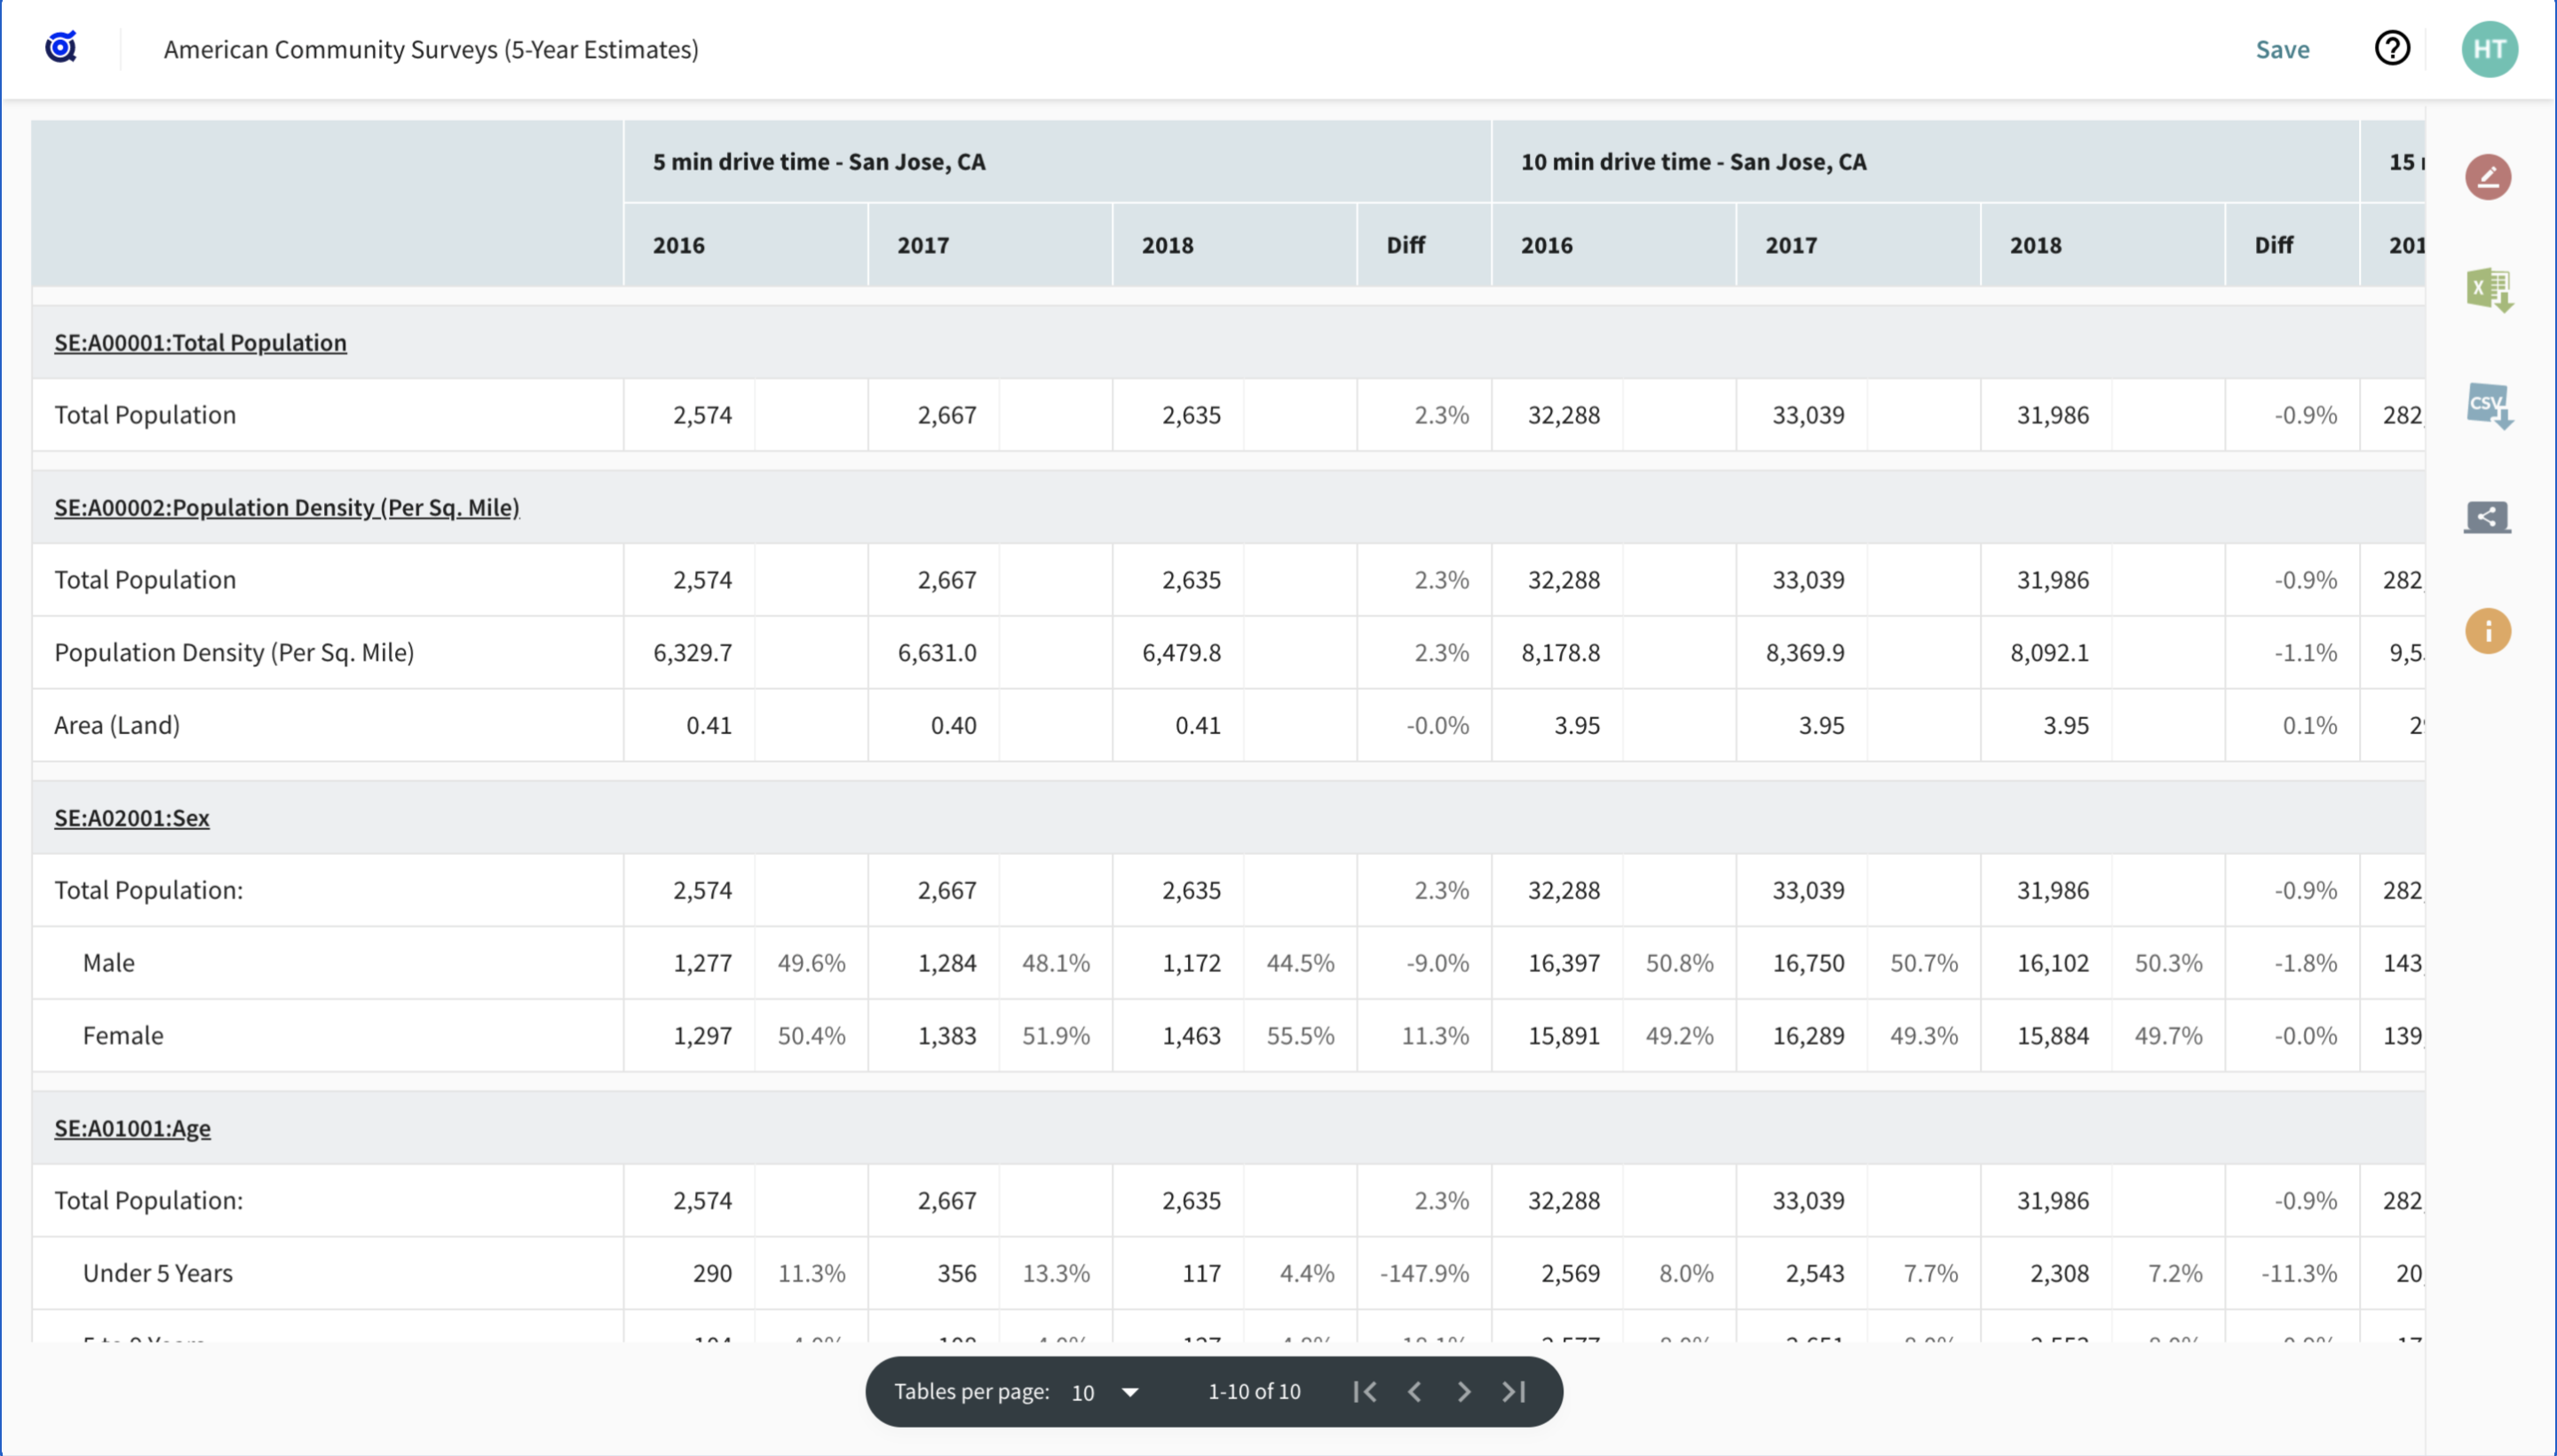Click the -147.9% diff value
2557x1456 pixels.
tap(1424, 1273)
